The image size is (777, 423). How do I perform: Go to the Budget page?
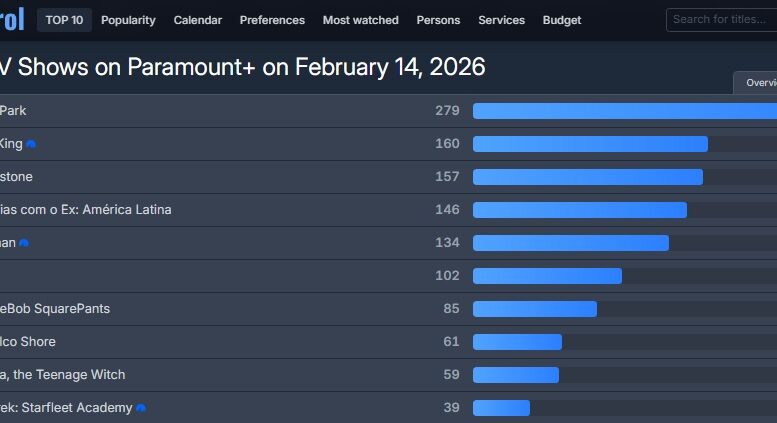point(561,20)
